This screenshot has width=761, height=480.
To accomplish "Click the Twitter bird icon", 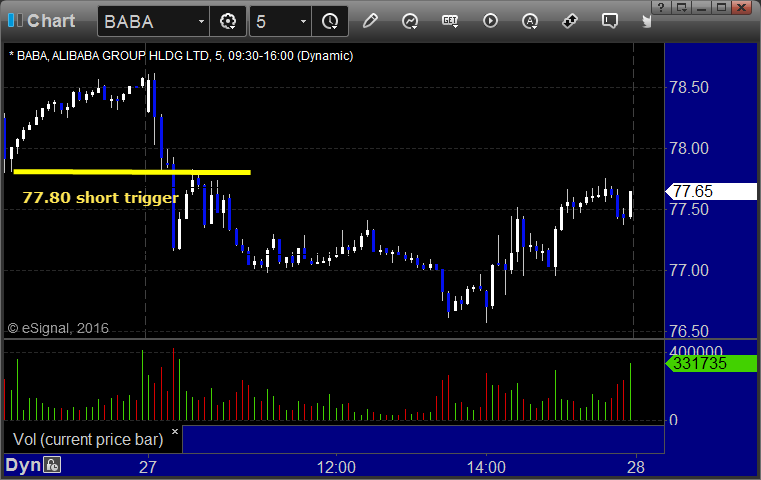I will (x=646, y=21).
